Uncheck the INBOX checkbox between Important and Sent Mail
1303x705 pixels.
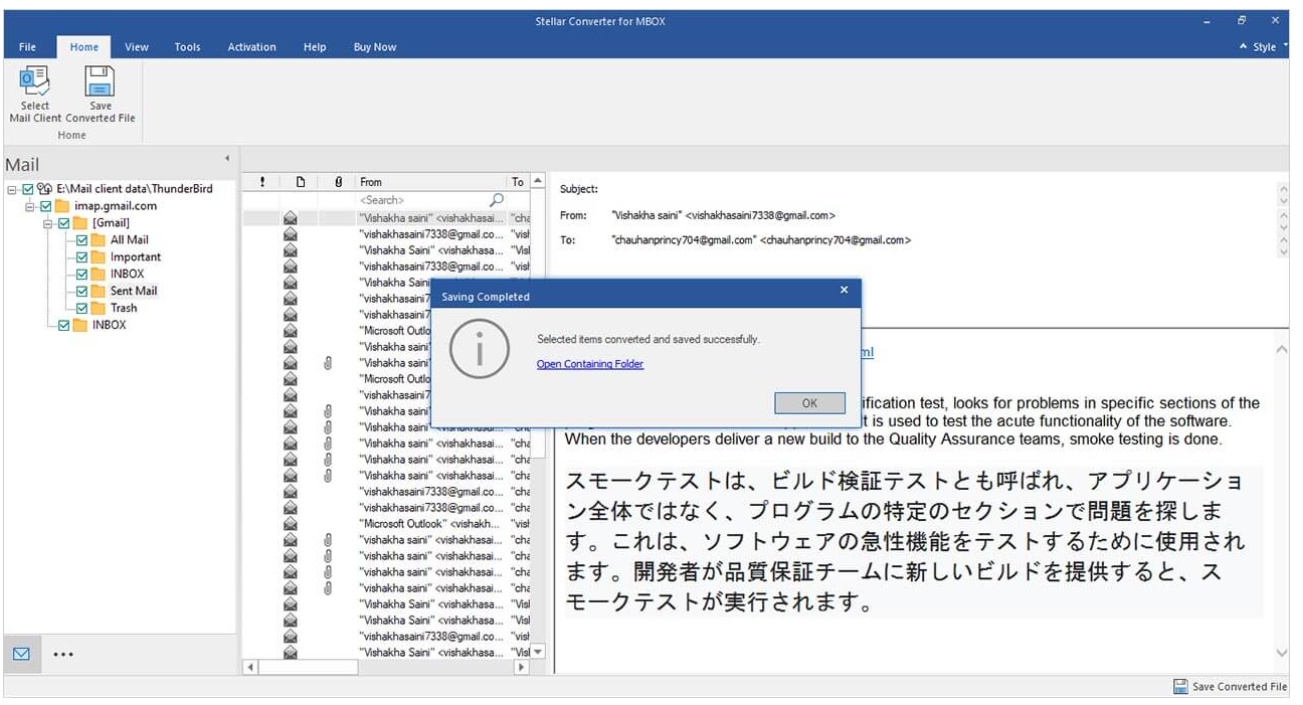click(x=82, y=274)
